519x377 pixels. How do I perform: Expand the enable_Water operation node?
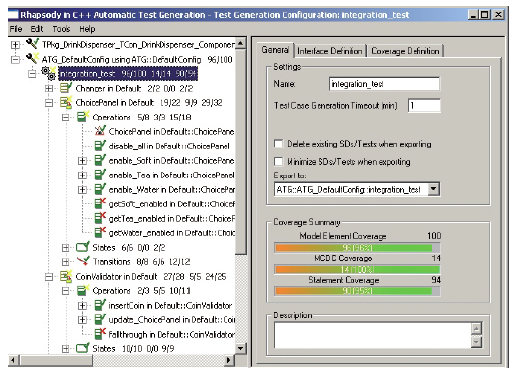click(x=82, y=190)
